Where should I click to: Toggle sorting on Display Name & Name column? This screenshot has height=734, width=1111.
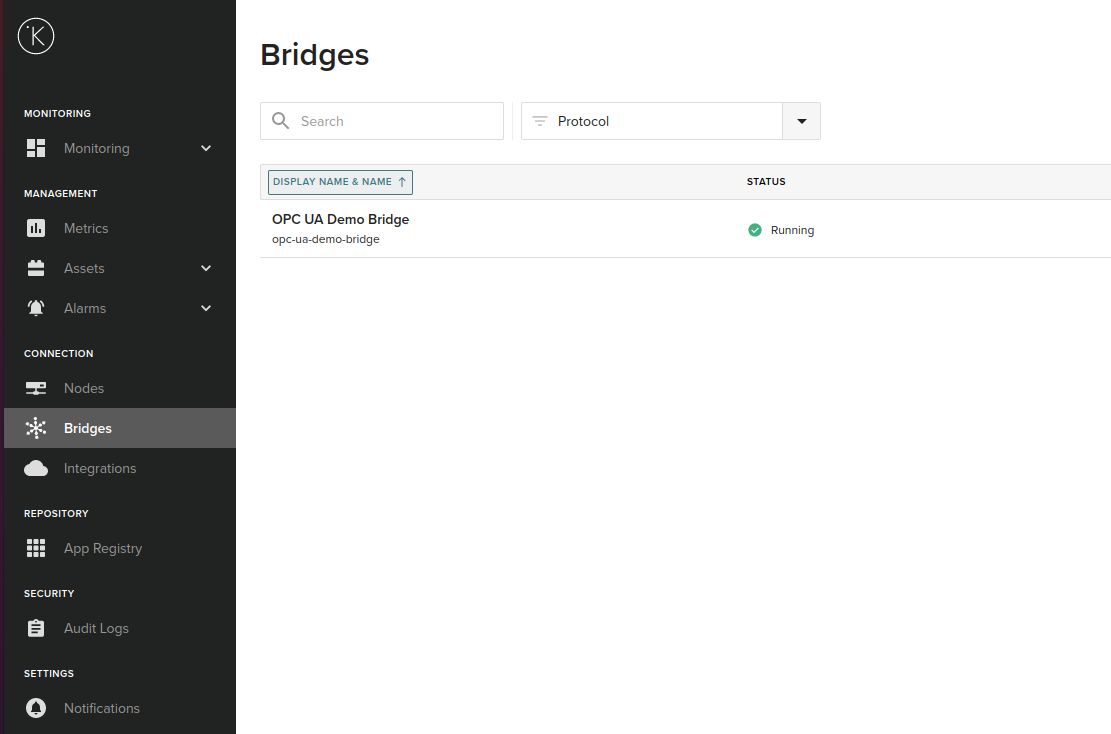tap(340, 182)
